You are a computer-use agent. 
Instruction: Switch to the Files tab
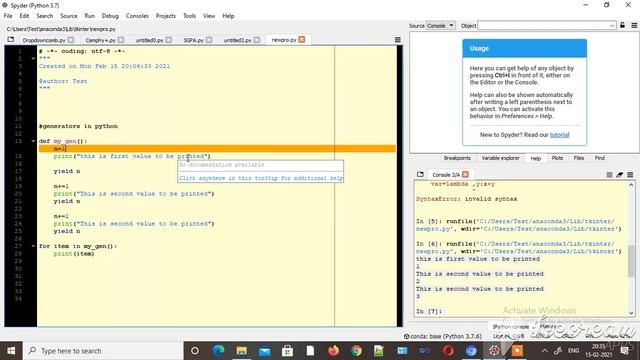[579, 158]
